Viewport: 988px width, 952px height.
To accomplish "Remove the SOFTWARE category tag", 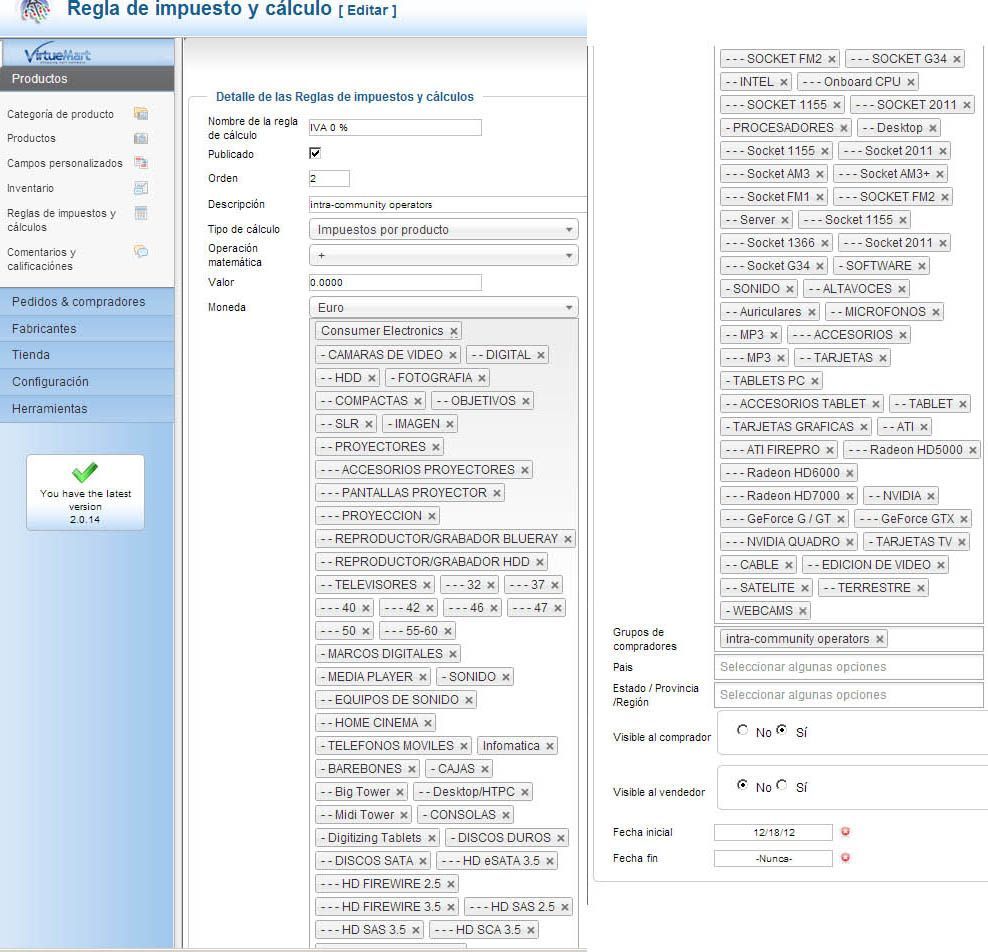I will [921, 266].
